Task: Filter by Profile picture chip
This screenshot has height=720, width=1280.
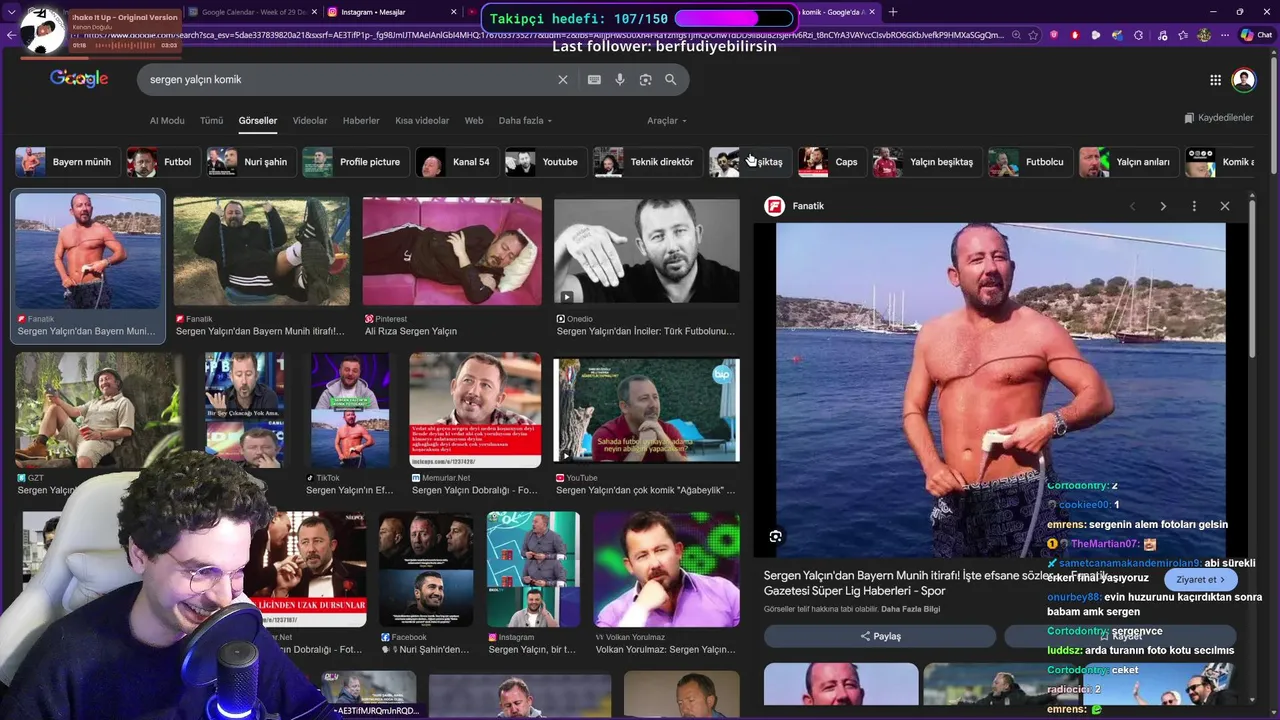Action: 356,162
